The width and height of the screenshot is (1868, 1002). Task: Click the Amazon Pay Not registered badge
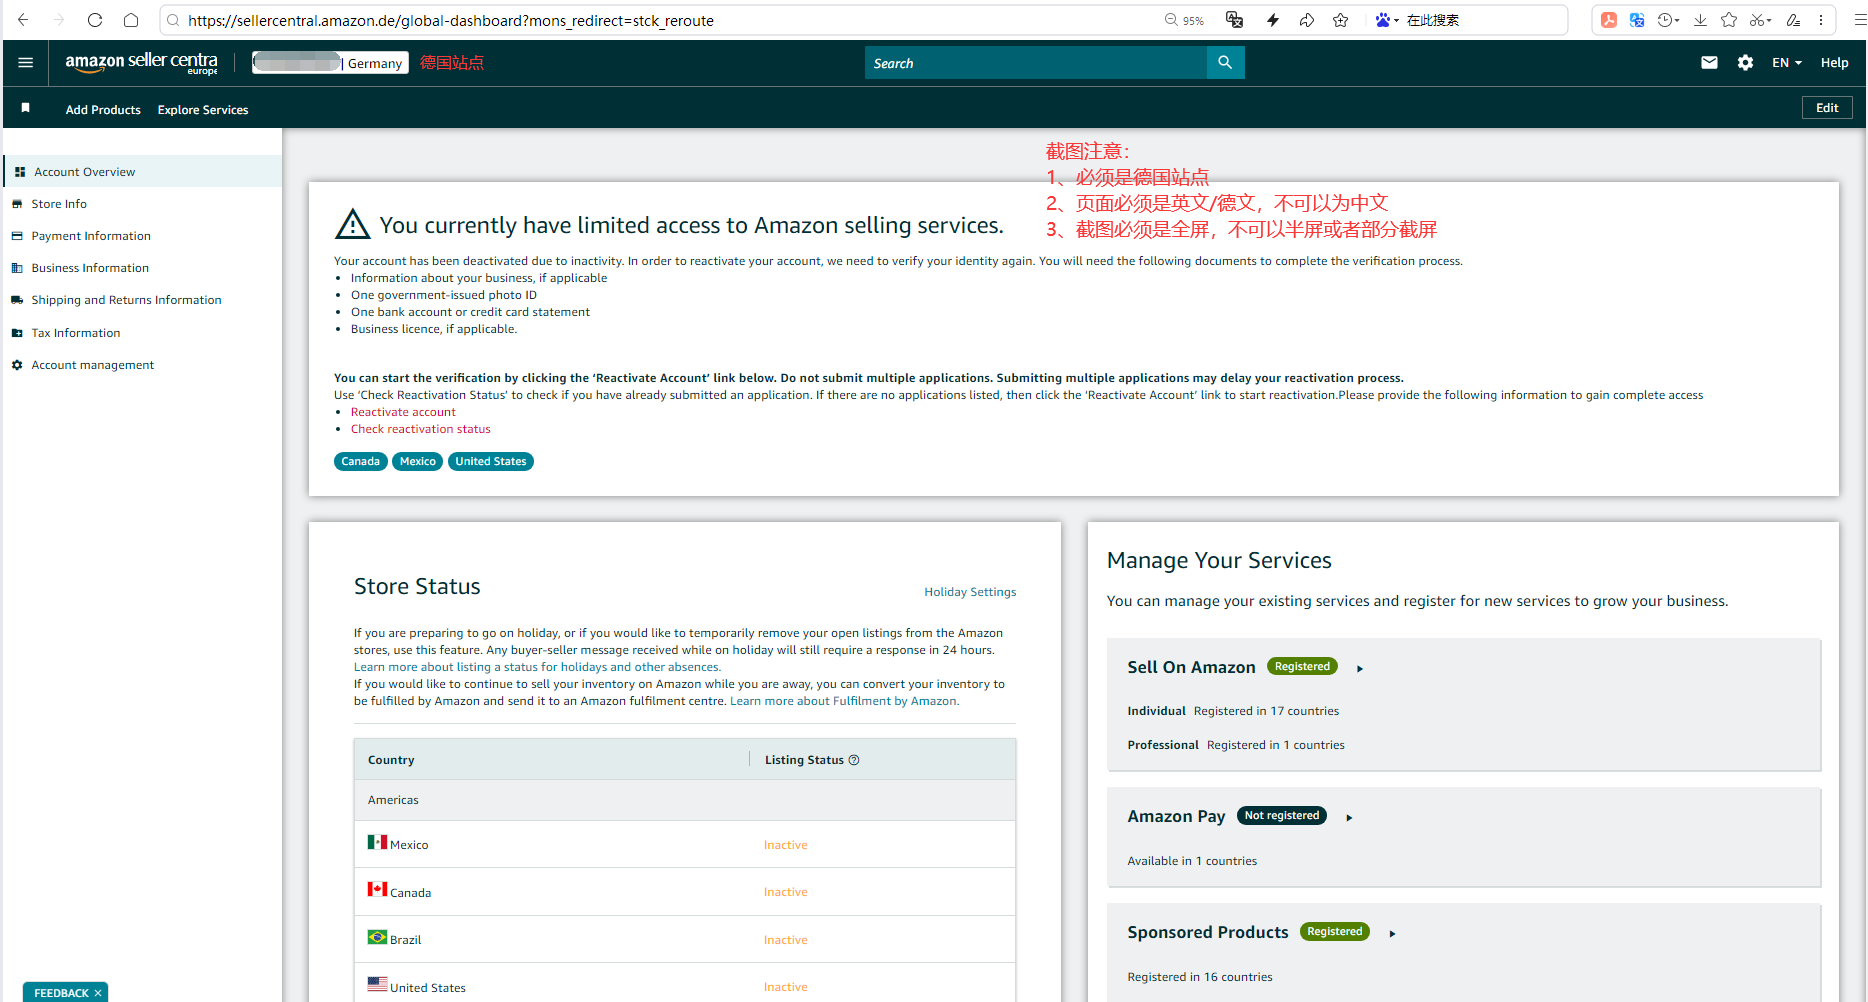click(1282, 815)
